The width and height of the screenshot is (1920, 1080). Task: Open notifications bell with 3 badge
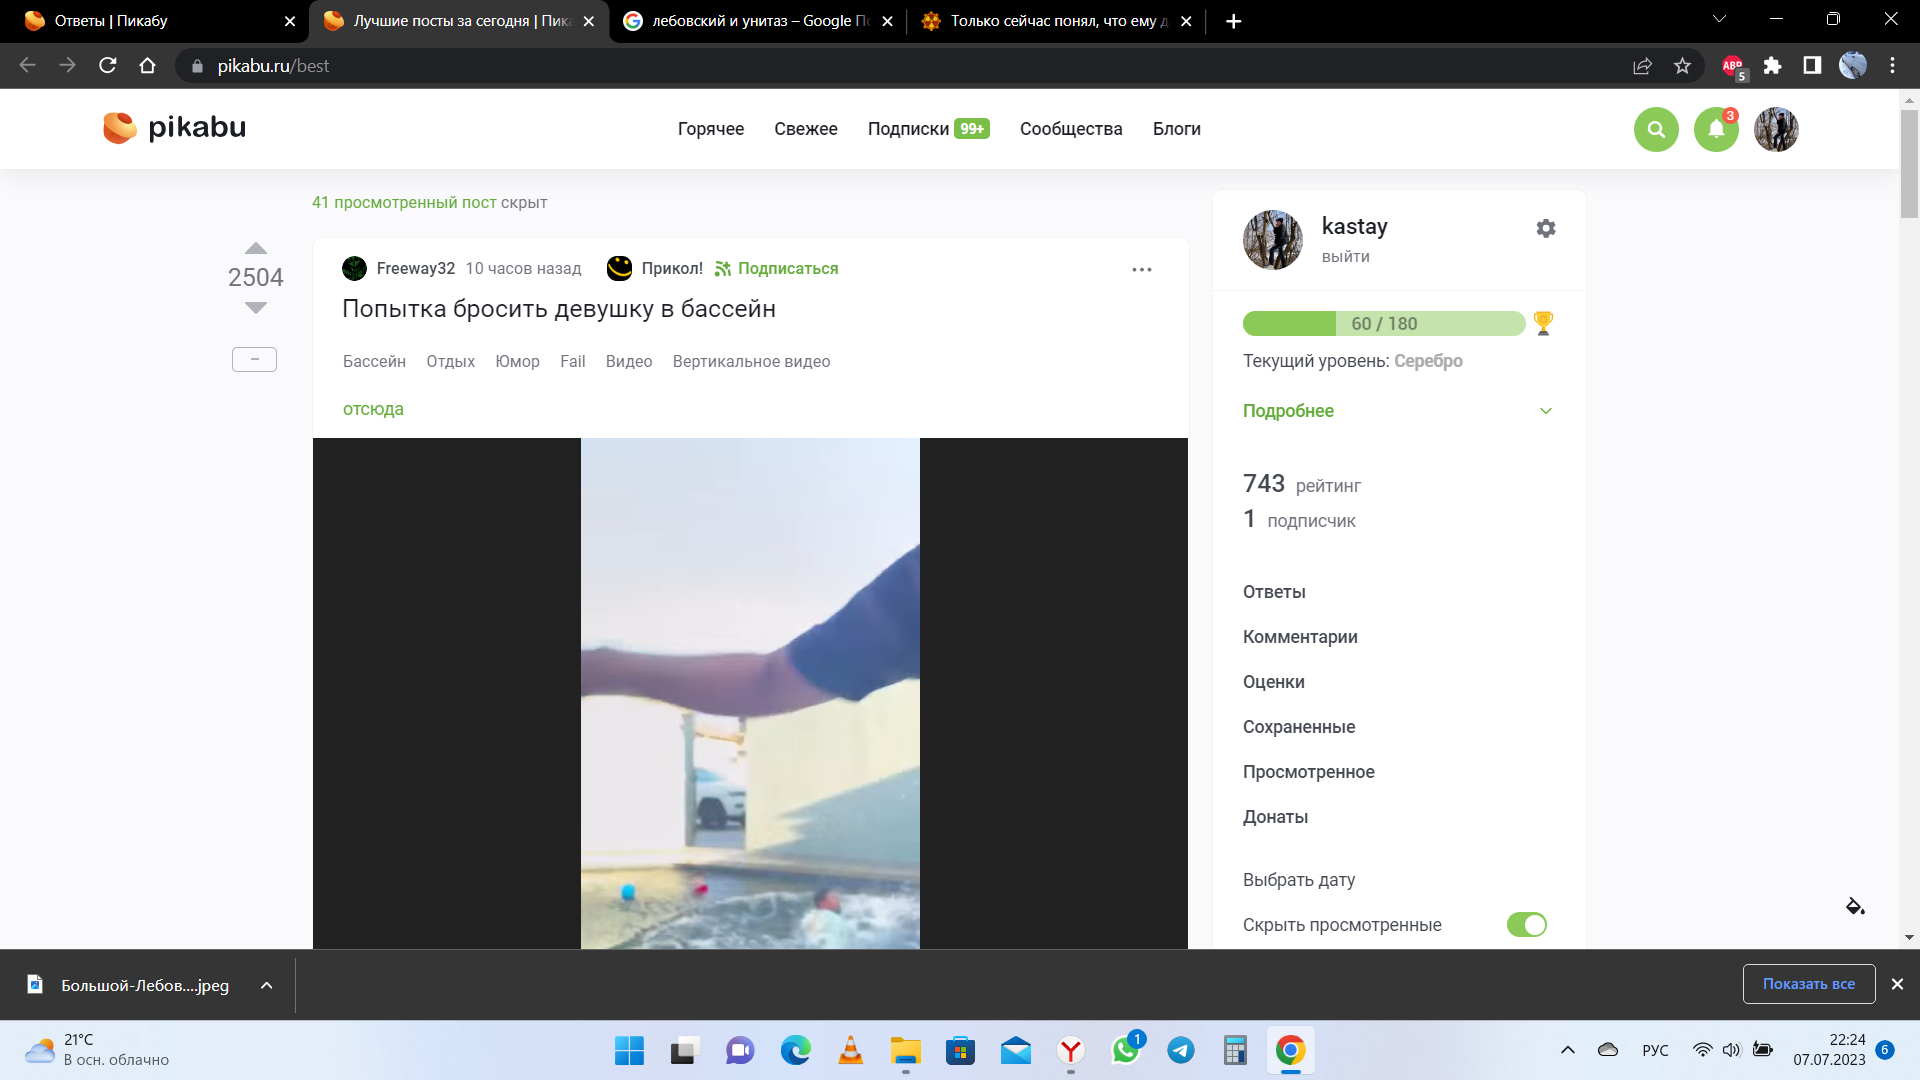coord(1716,129)
